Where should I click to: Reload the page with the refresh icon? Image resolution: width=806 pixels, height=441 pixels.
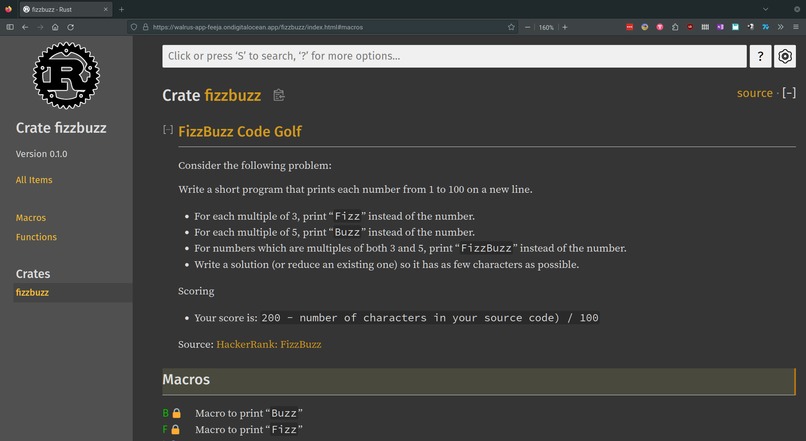click(70, 27)
